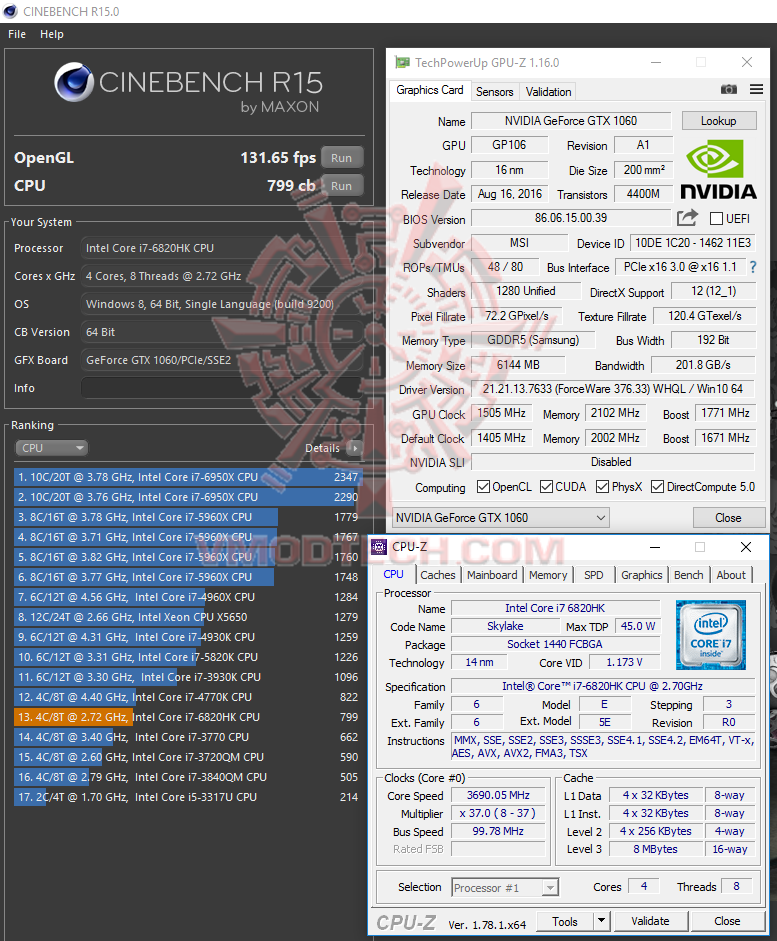Click the Details arrow icon in Ranking
Viewport: 777px width, 941px height.
point(355,448)
